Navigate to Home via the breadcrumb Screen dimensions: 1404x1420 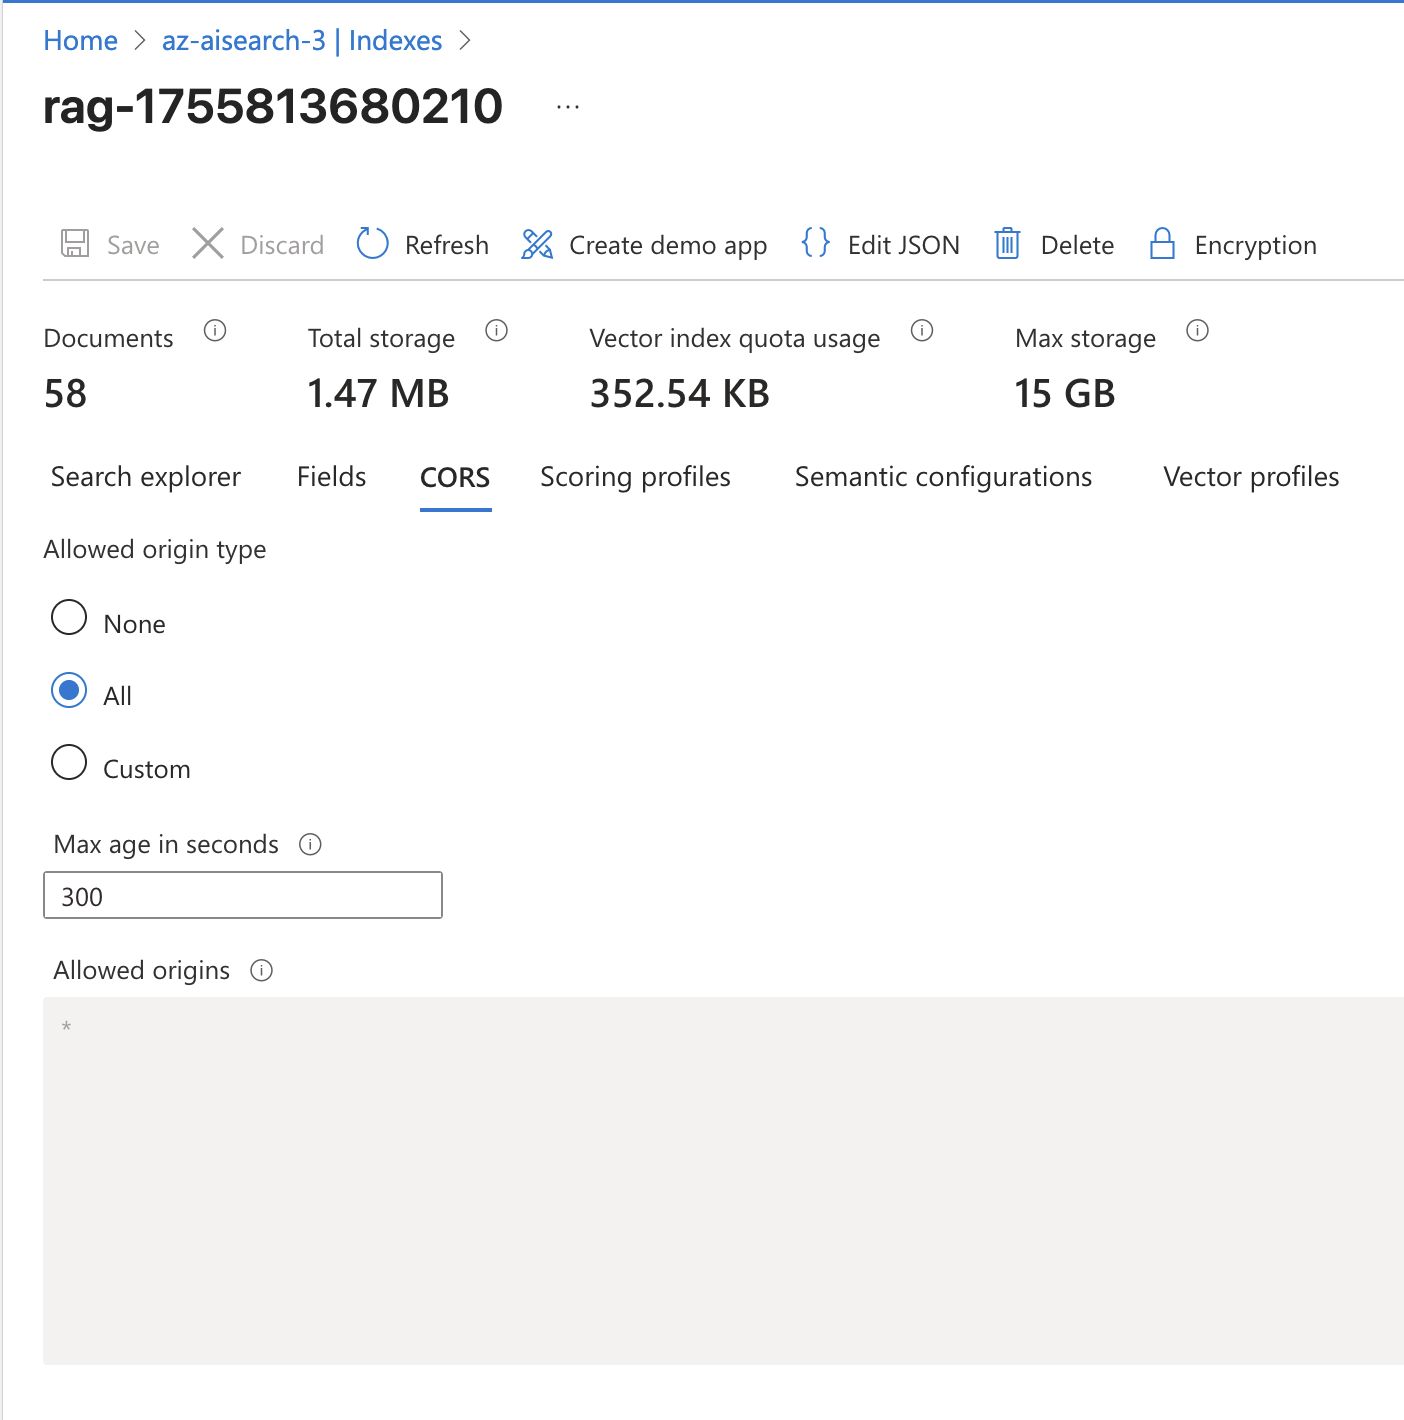79,40
